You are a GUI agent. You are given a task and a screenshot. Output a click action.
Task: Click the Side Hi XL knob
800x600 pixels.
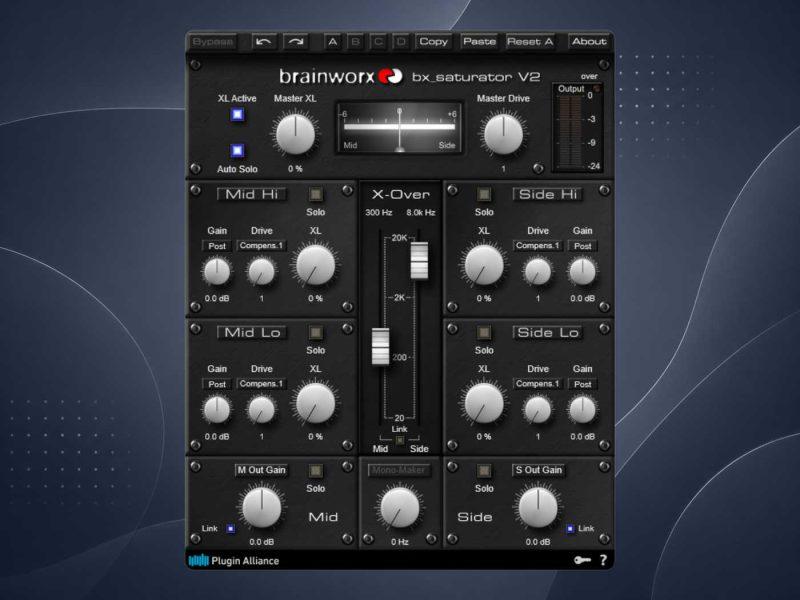pos(484,265)
